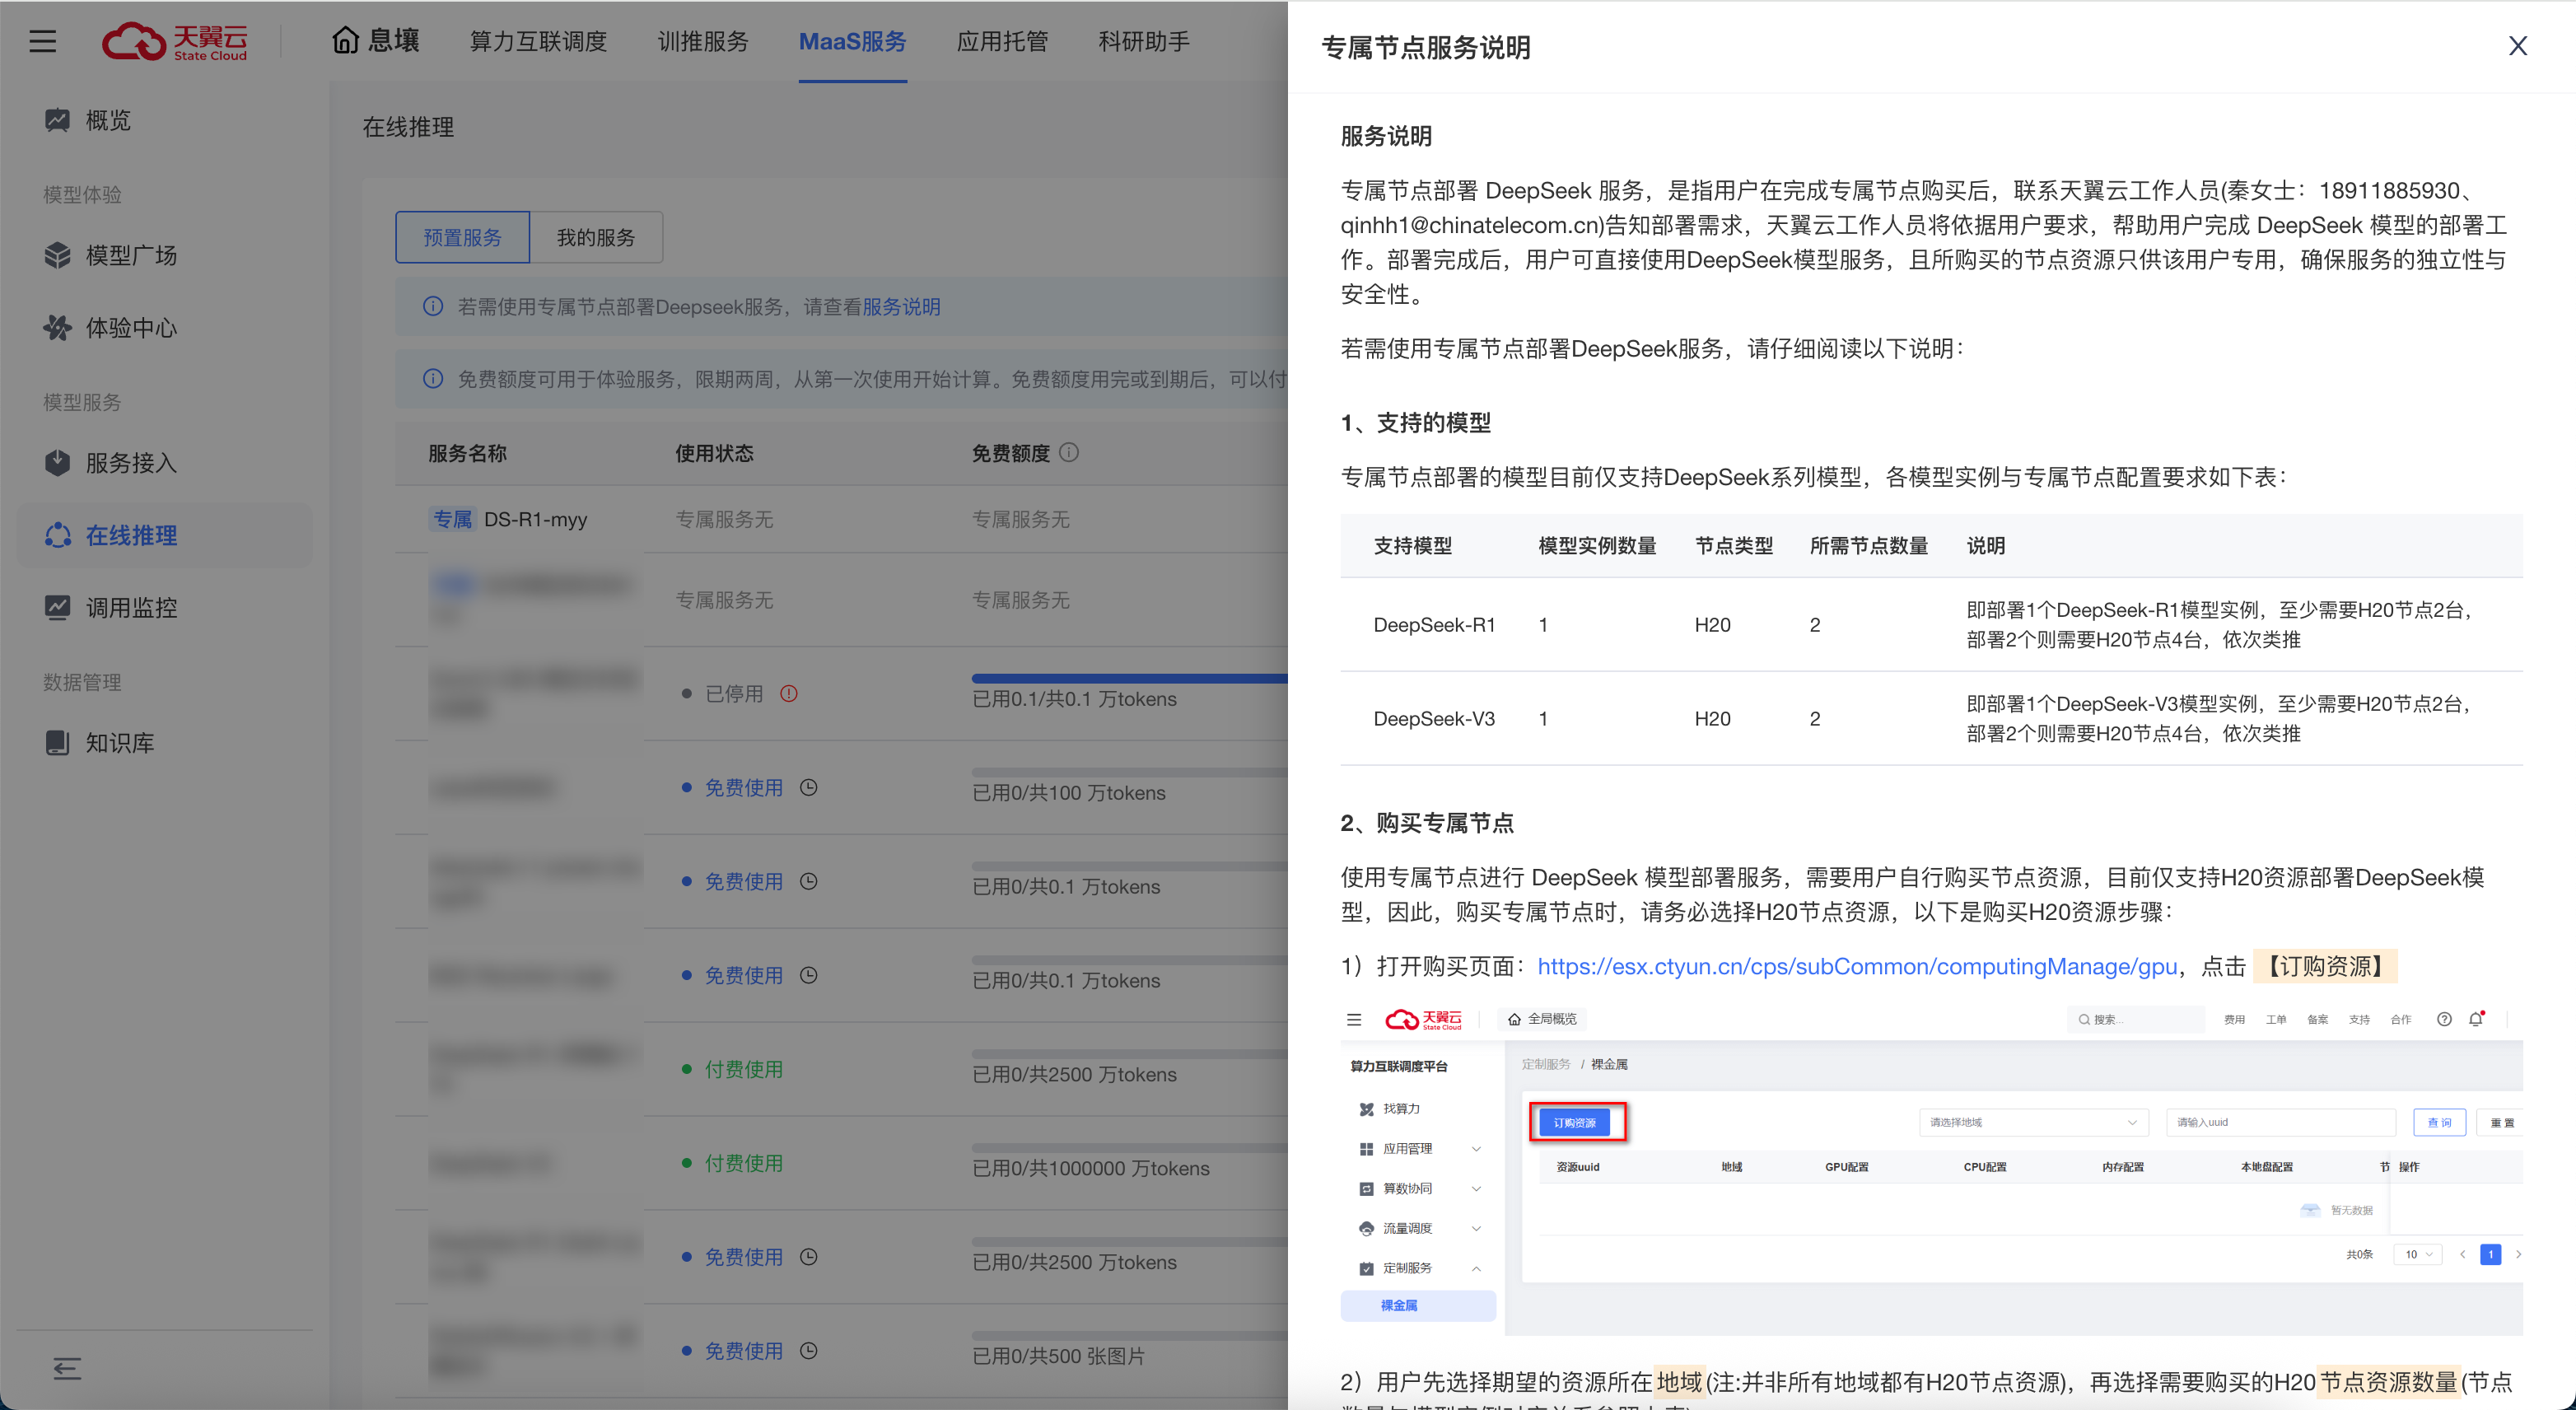Click the 支持模型 column header
Viewport: 2576px width, 1410px height.
pyautogui.click(x=1412, y=545)
